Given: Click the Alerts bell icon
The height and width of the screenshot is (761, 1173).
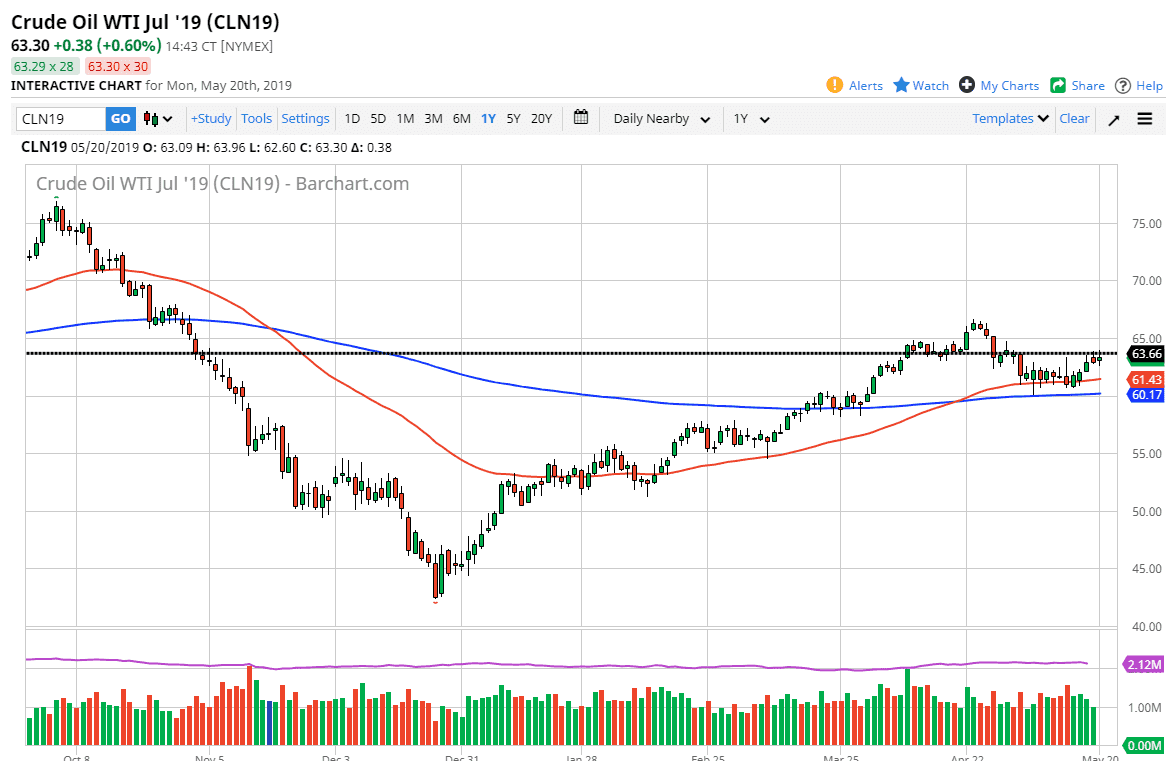Looking at the screenshot, I should coord(835,85).
